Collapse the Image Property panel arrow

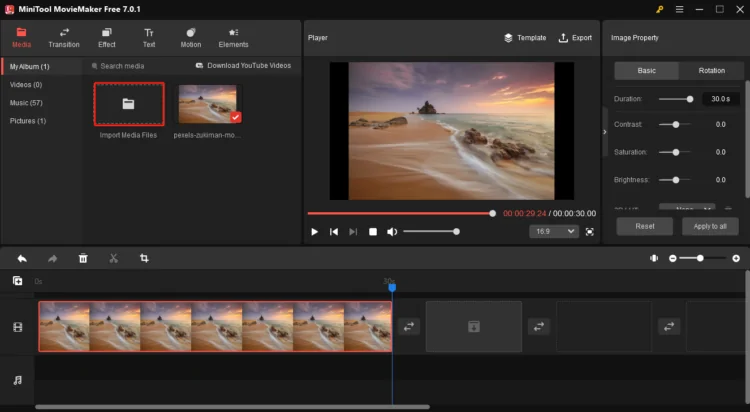(604, 131)
